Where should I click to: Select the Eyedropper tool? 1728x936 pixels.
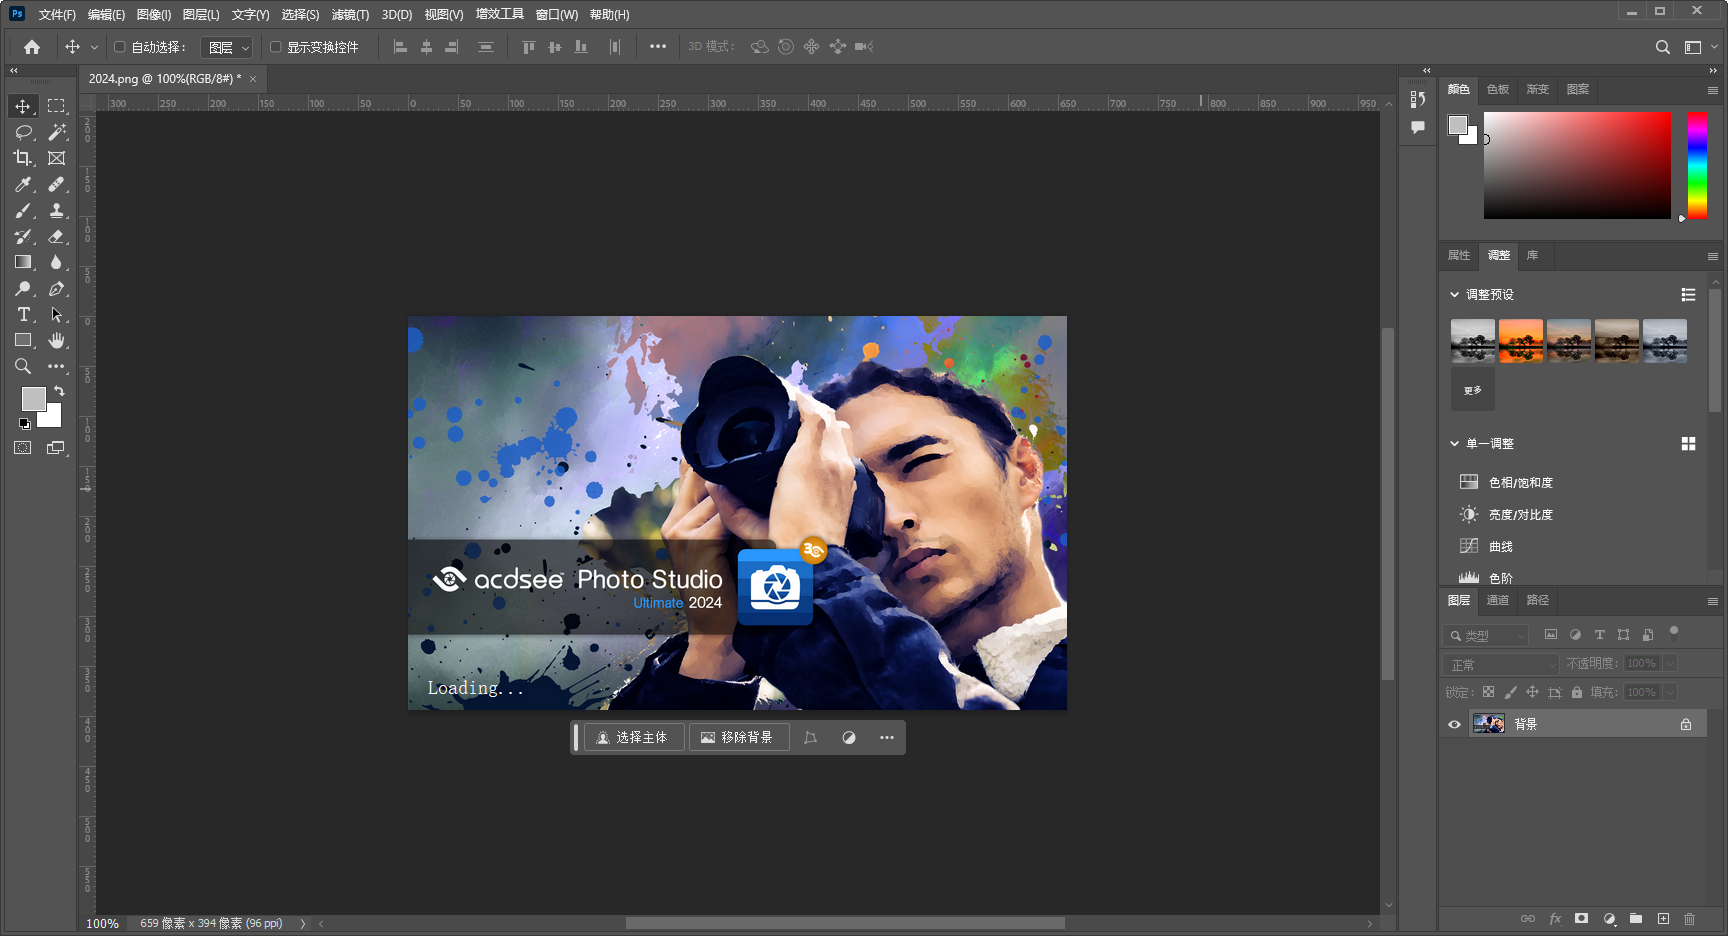[23, 184]
